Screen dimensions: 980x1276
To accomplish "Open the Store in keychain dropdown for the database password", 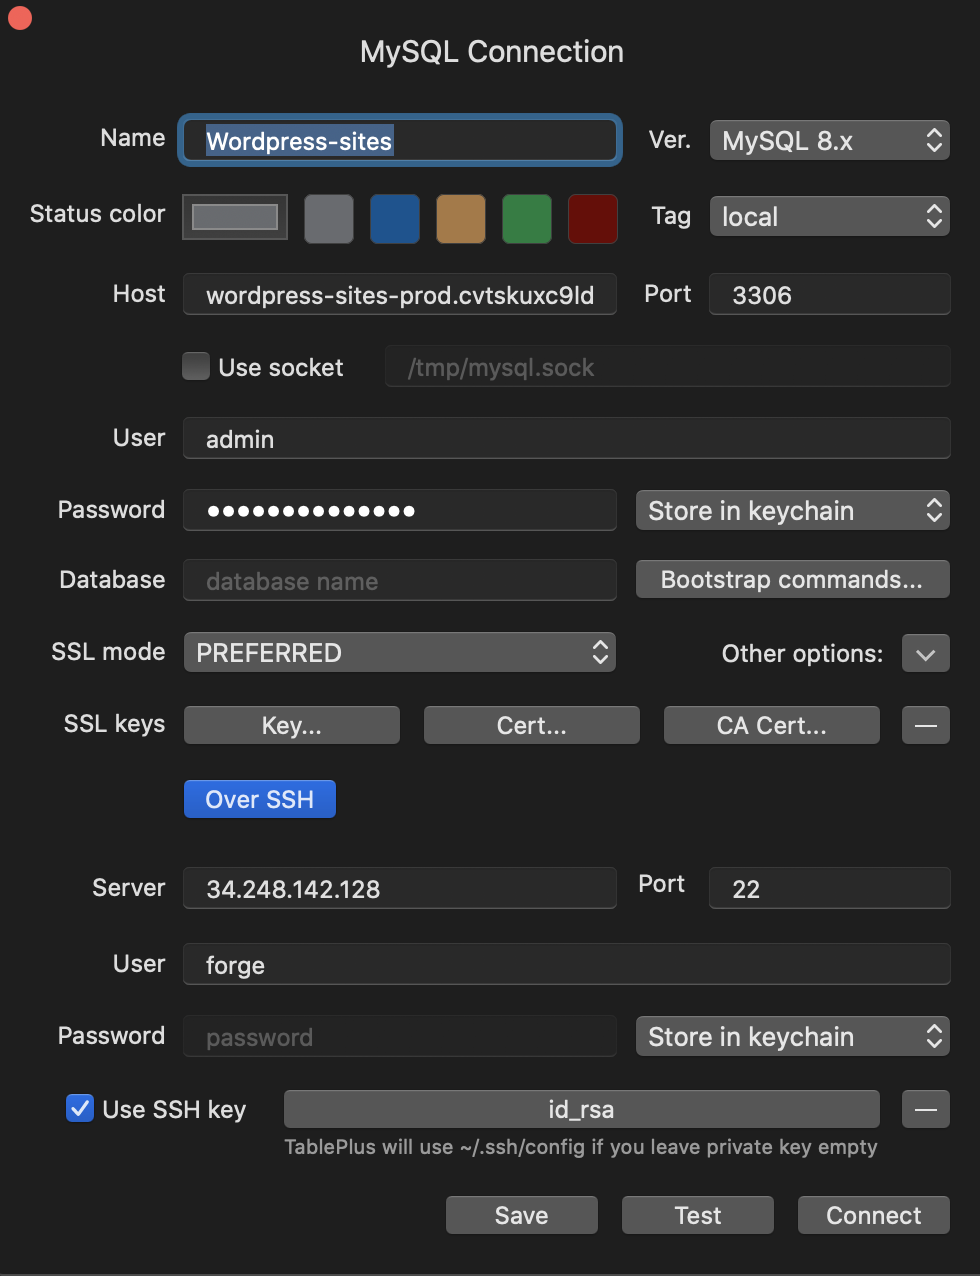I will click(792, 510).
